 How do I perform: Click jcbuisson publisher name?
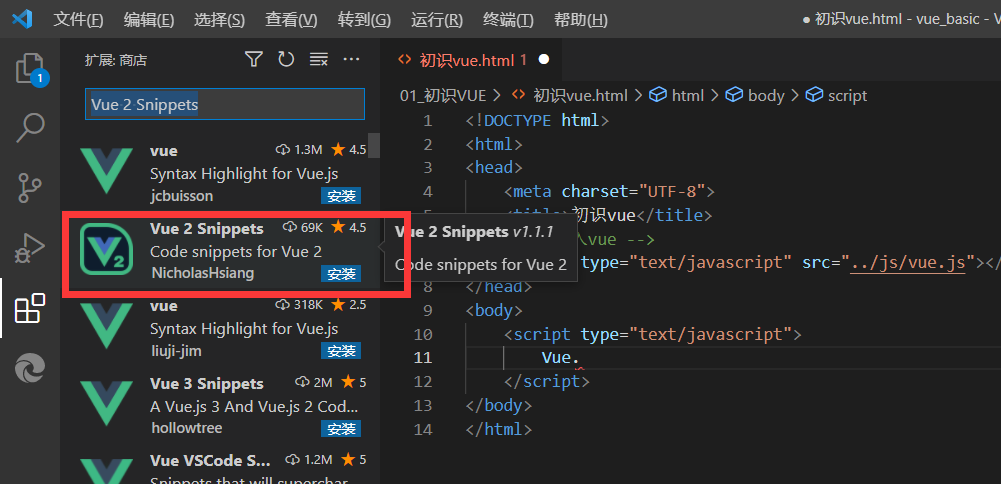click(x=181, y=196)
